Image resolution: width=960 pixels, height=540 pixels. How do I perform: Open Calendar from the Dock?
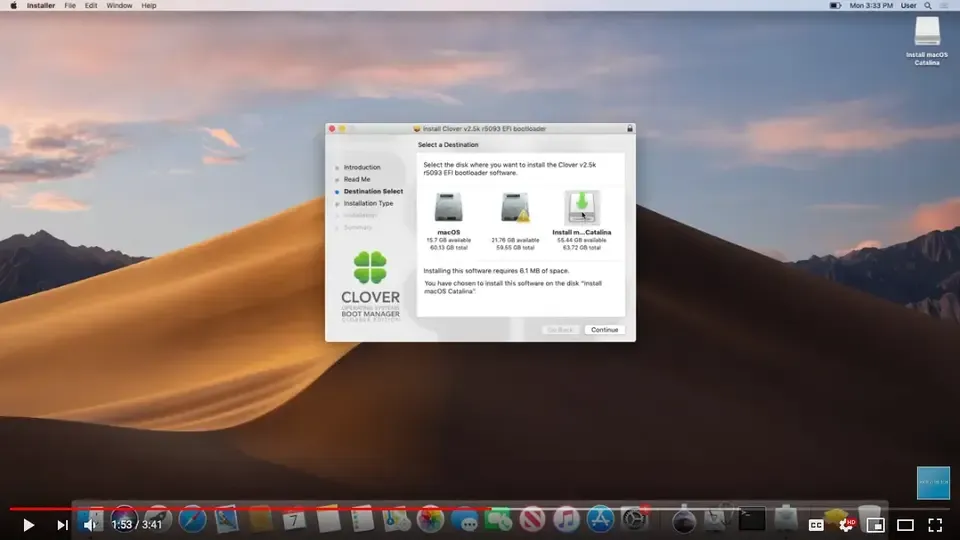294,520
